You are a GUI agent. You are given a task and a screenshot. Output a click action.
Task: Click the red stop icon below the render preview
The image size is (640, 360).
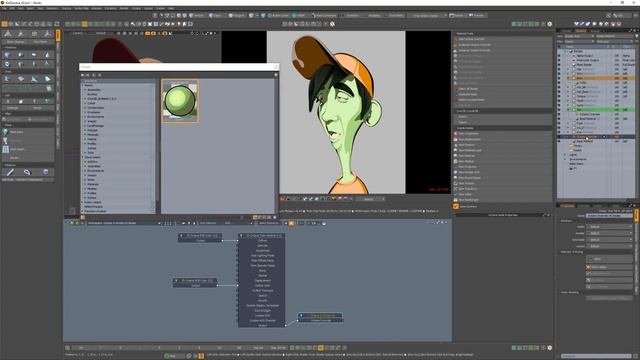(282, 199)
